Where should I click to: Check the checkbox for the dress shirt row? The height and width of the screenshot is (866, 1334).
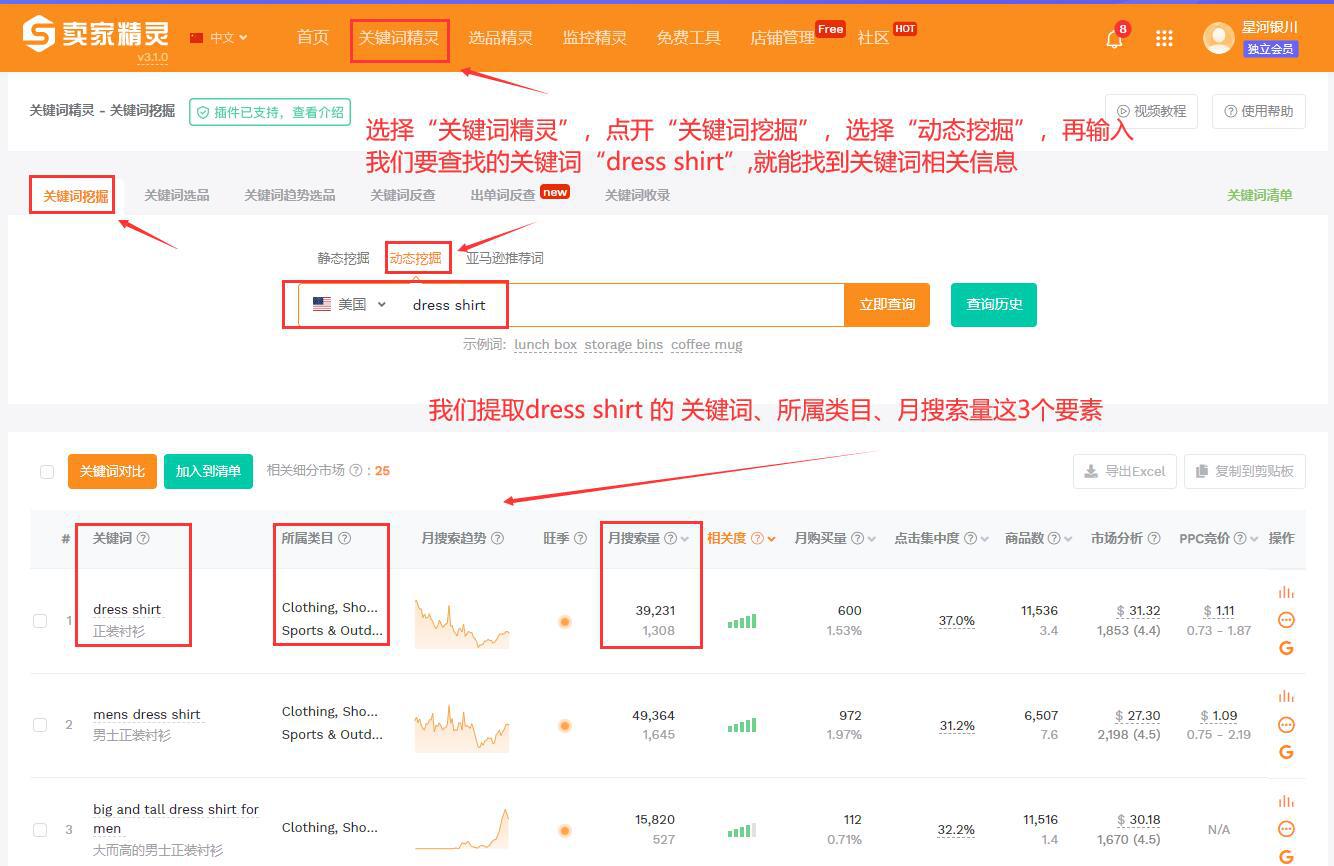(x=40, y=620)
